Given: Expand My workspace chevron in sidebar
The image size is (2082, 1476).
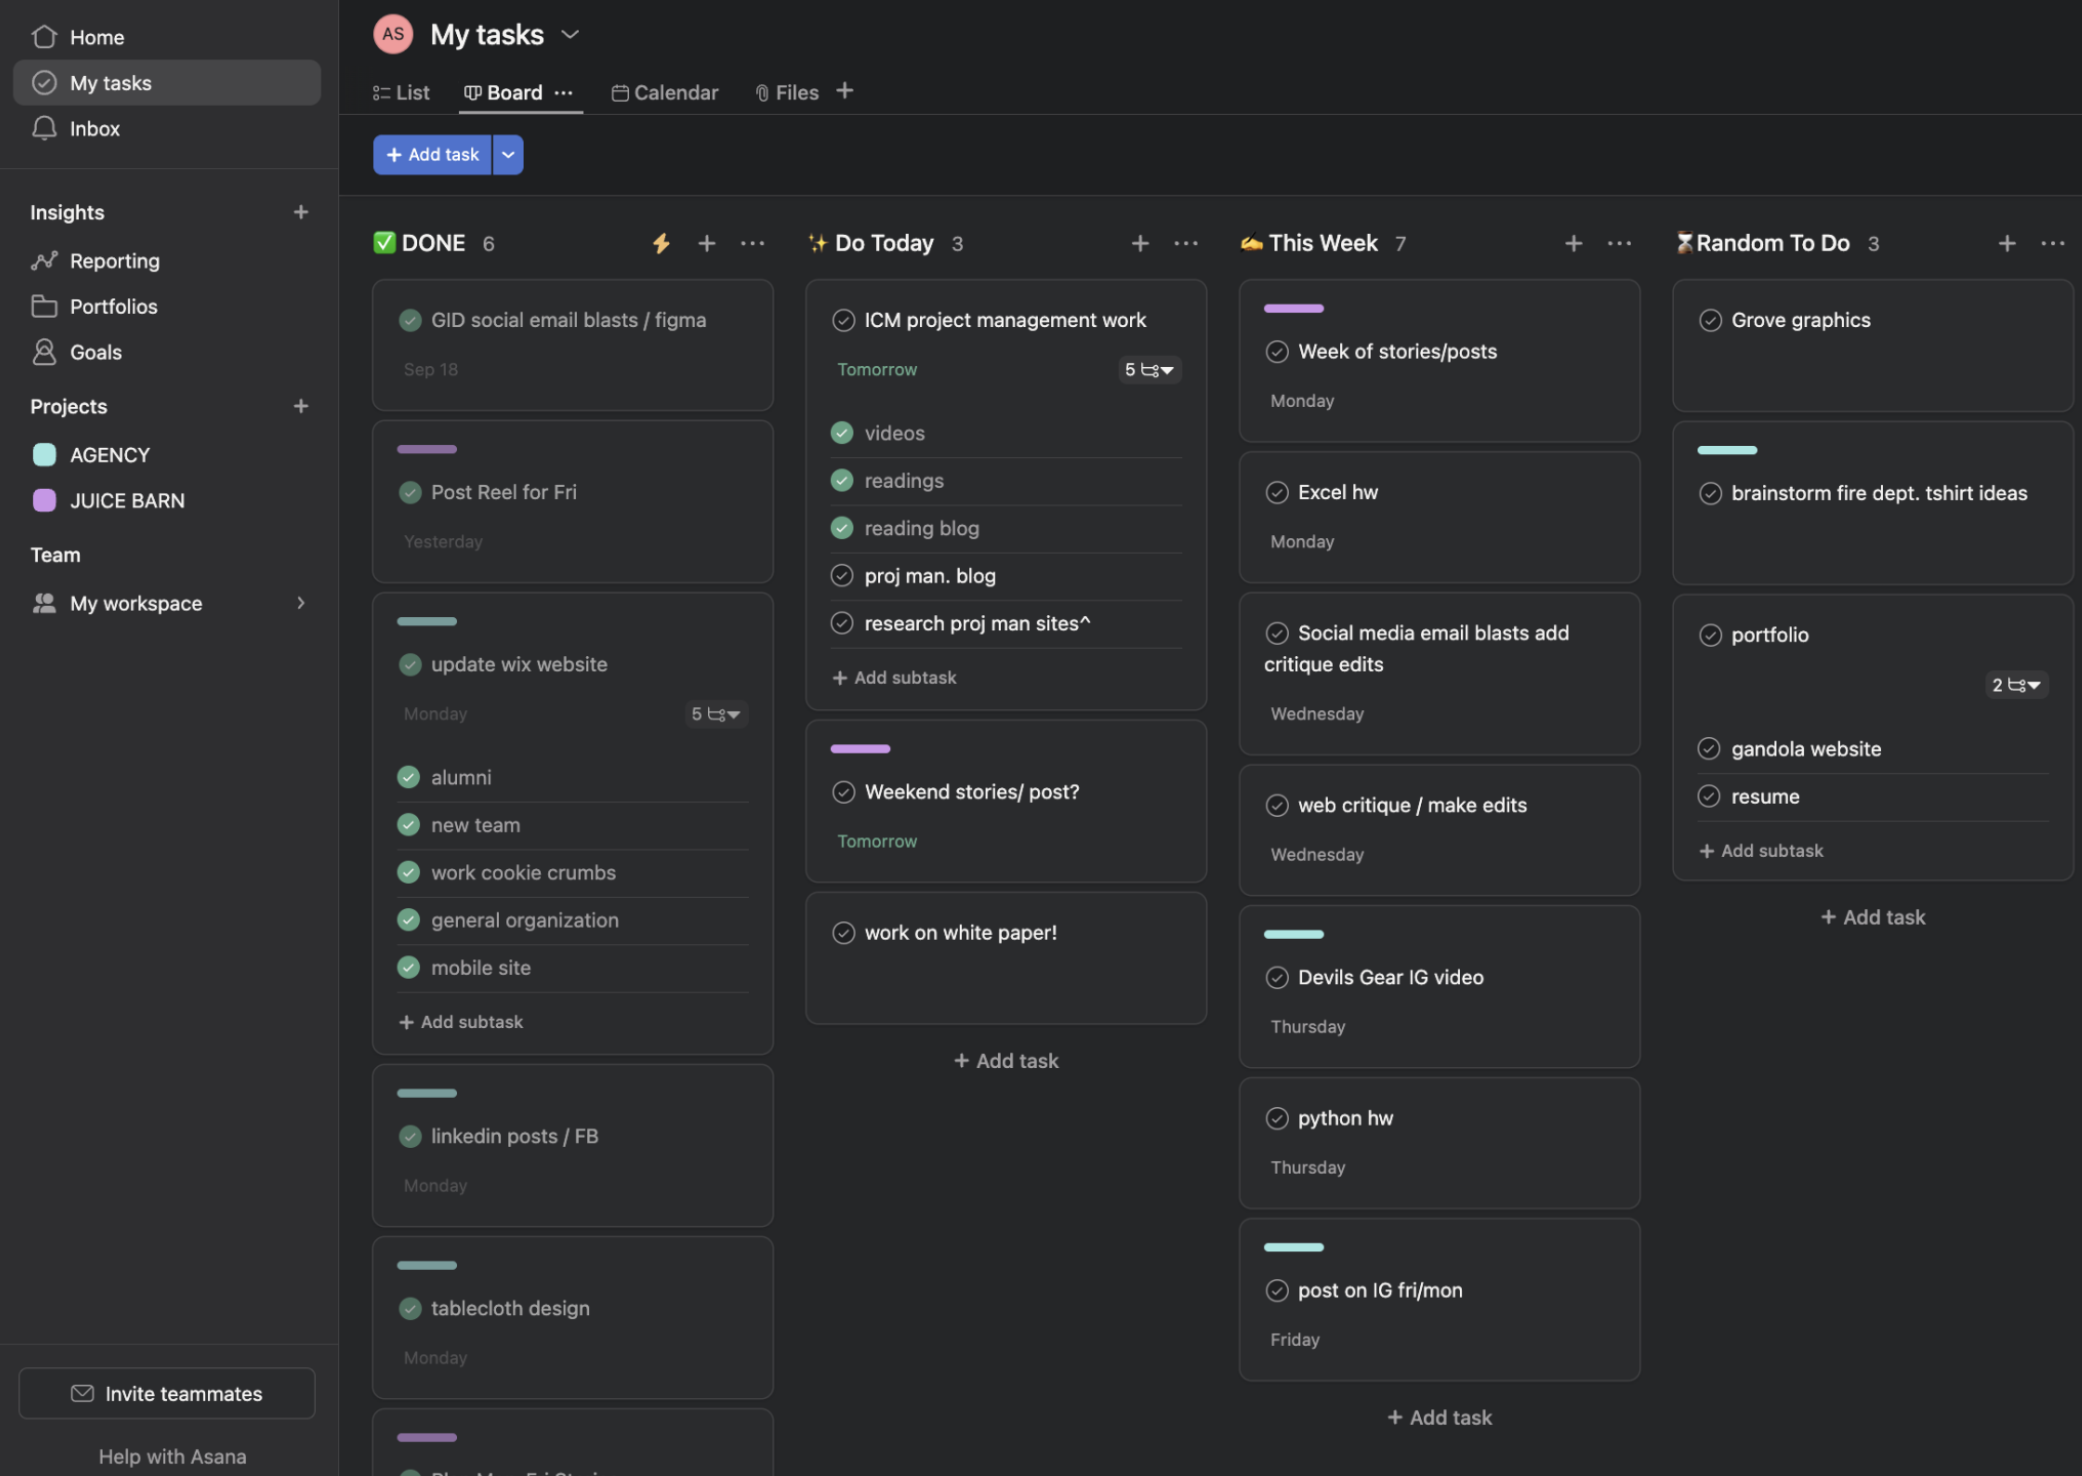Looking at the screenshot, I should (300, 603).
